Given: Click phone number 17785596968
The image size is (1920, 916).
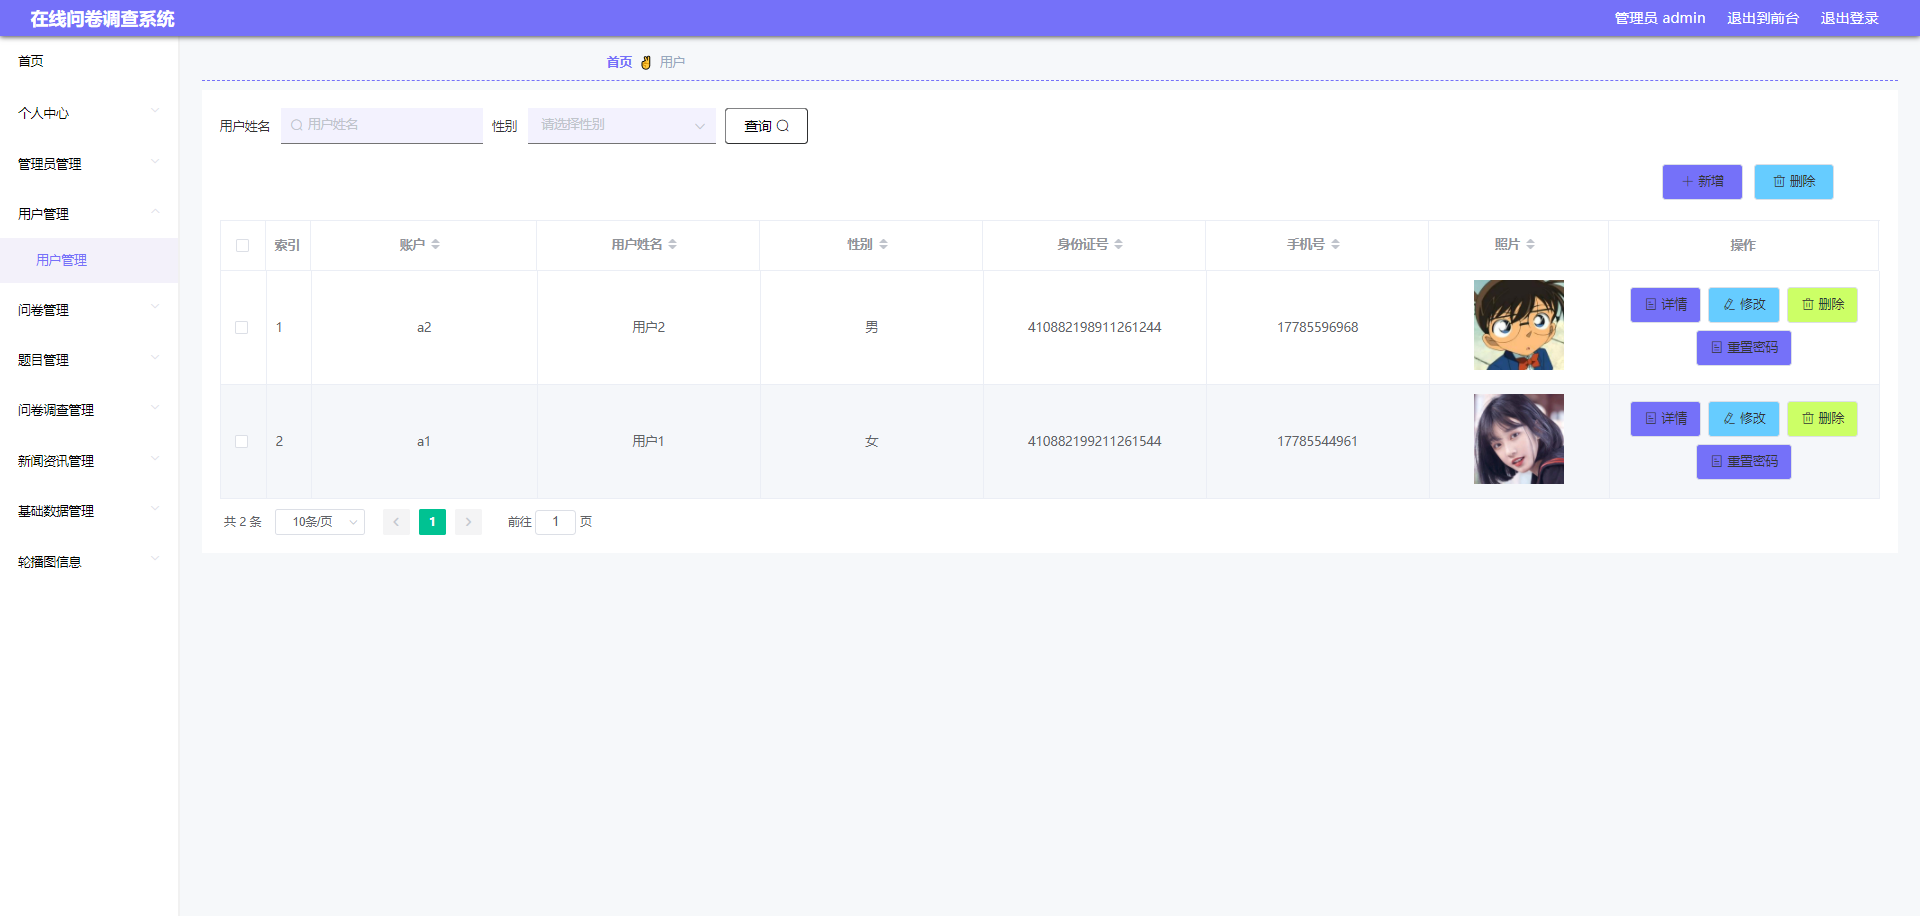Looking at the screenshot, I should click(x=1317, y=328).
